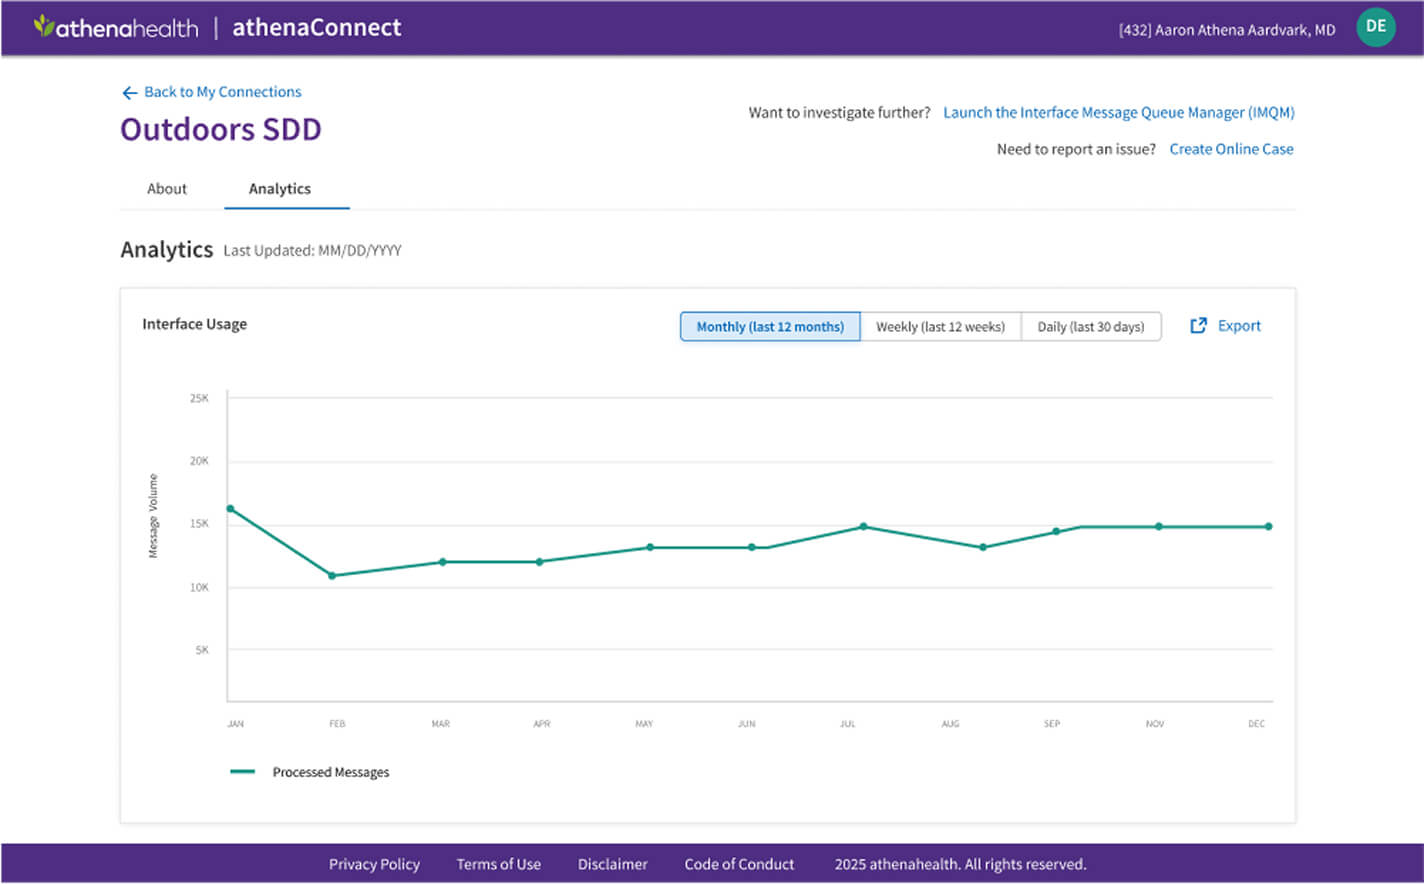The image size is (1424, 884).
Task: Click the Aaron Athena Aardvark, MD name
Action: point(1245,30)
